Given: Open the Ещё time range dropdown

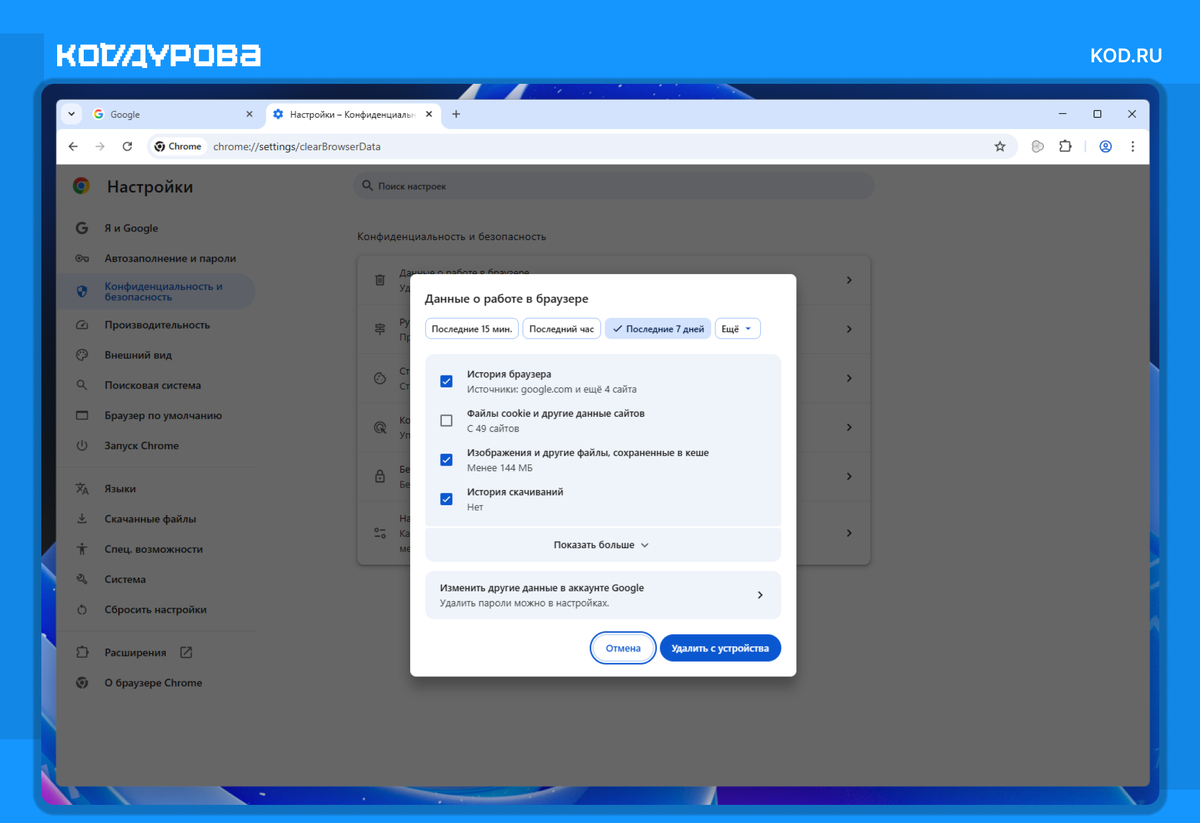Looking at the screenshot, I should pyautogui.click(x=737, y=329).
